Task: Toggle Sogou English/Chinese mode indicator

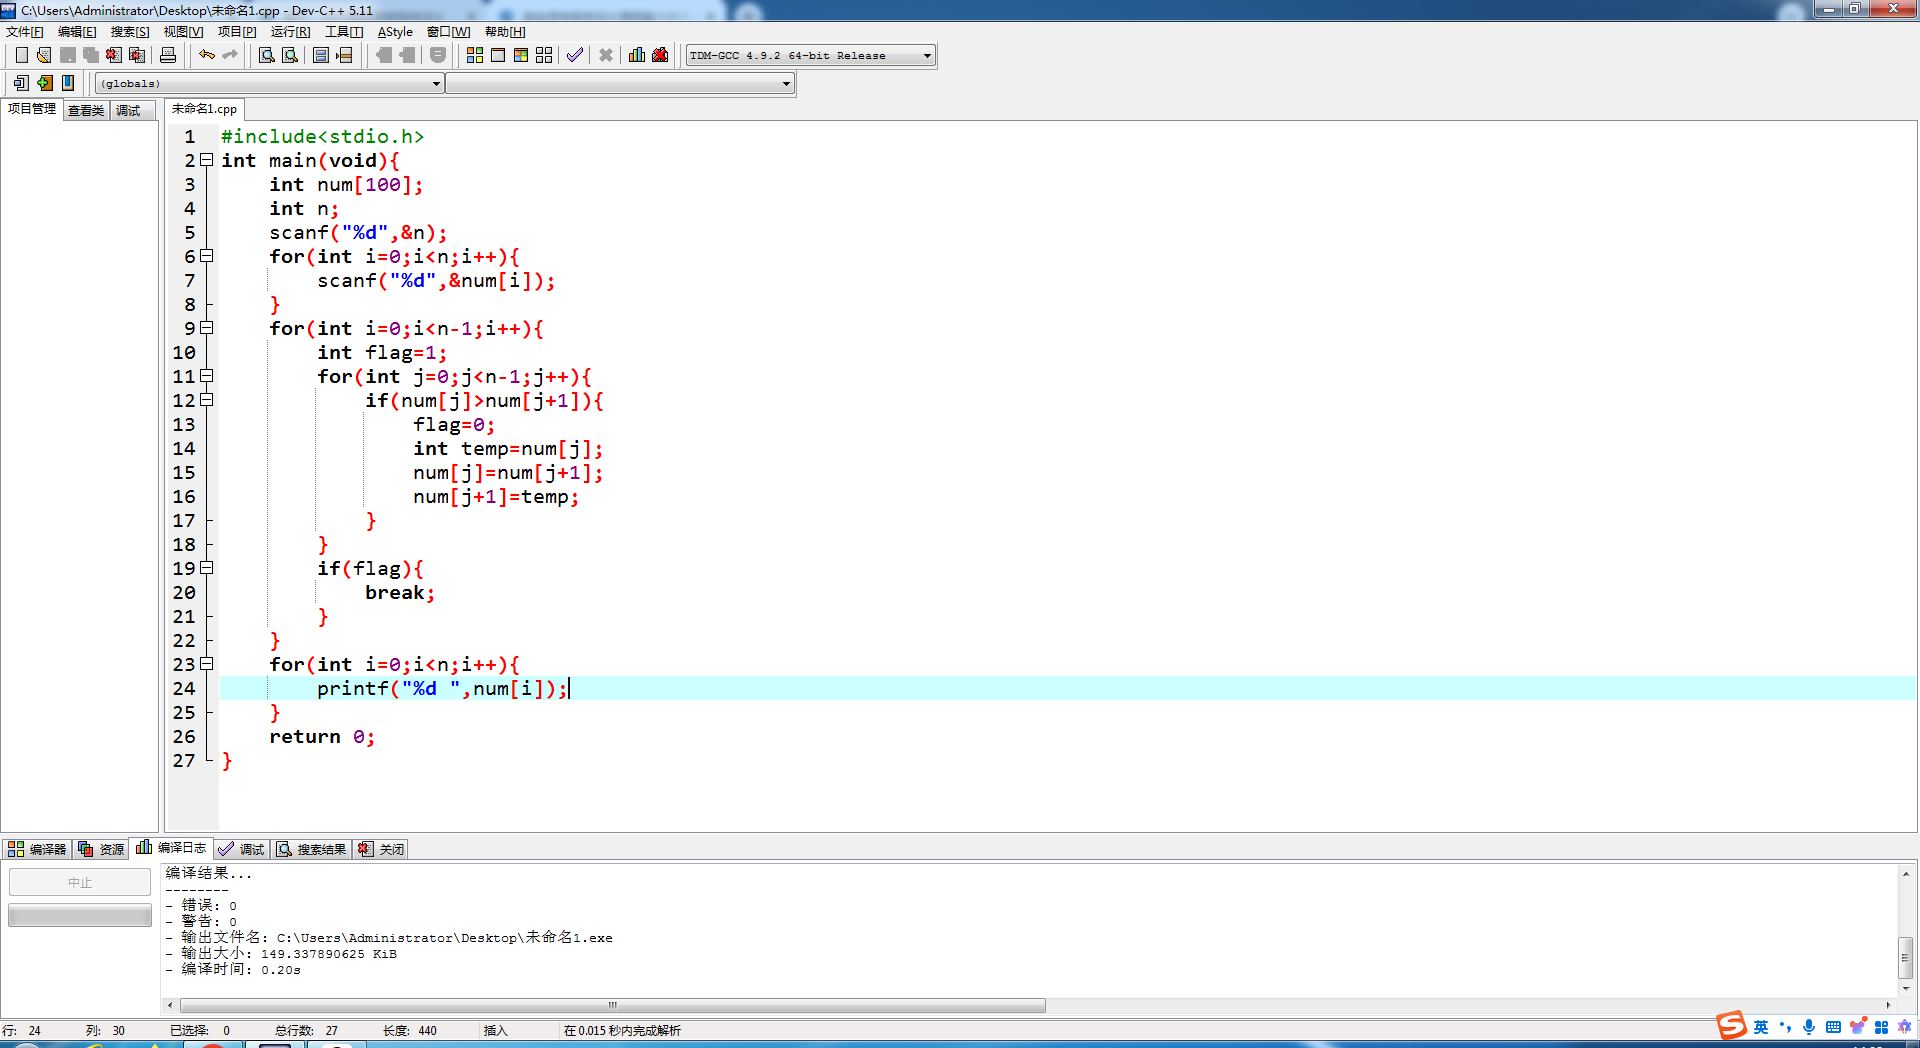Action: pyautogui.click(x=1761, y=1027)
